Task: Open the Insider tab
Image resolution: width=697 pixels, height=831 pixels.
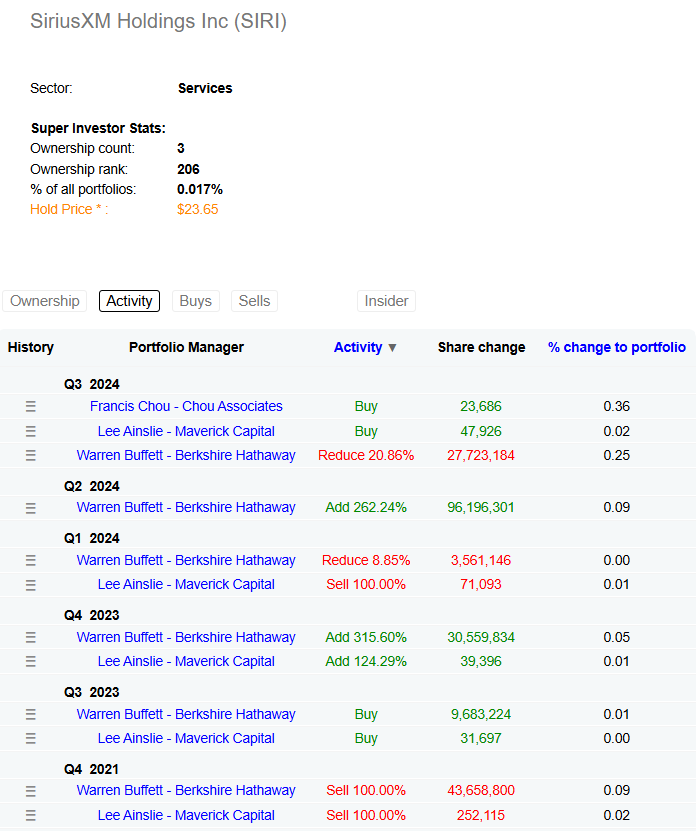Action: [x=386, y=301]
